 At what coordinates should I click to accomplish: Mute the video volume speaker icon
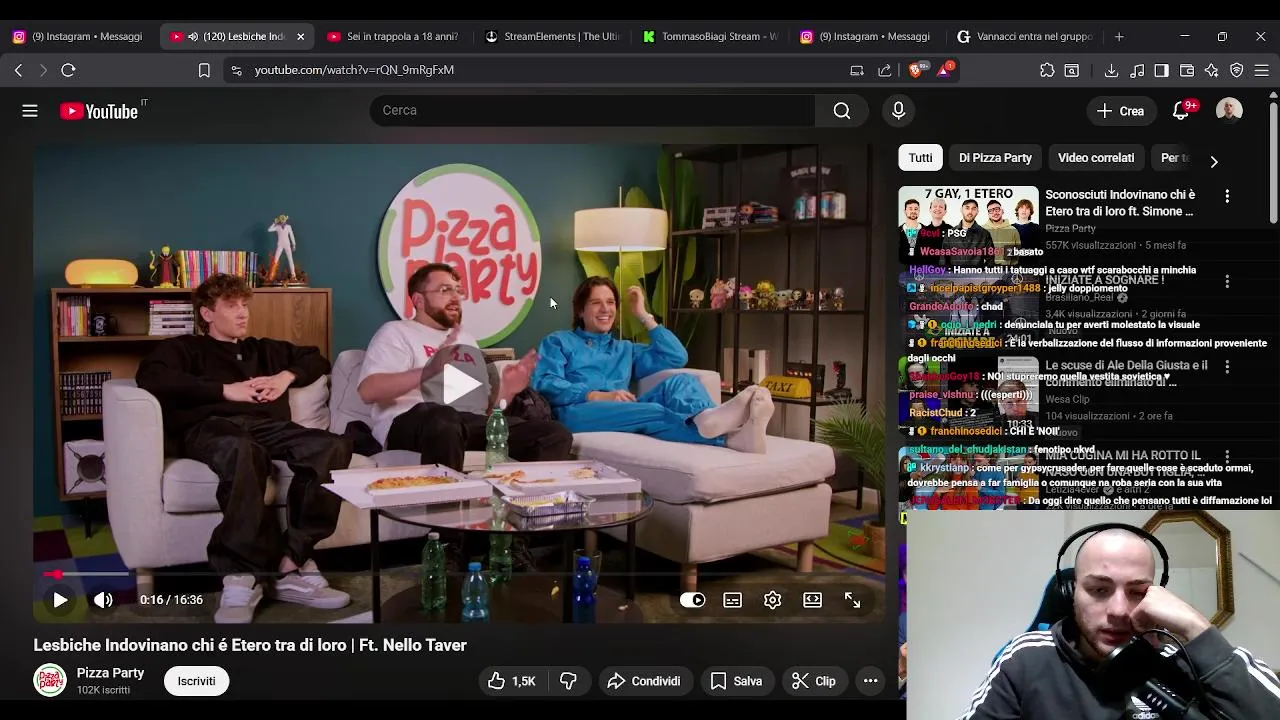[103, 600]
